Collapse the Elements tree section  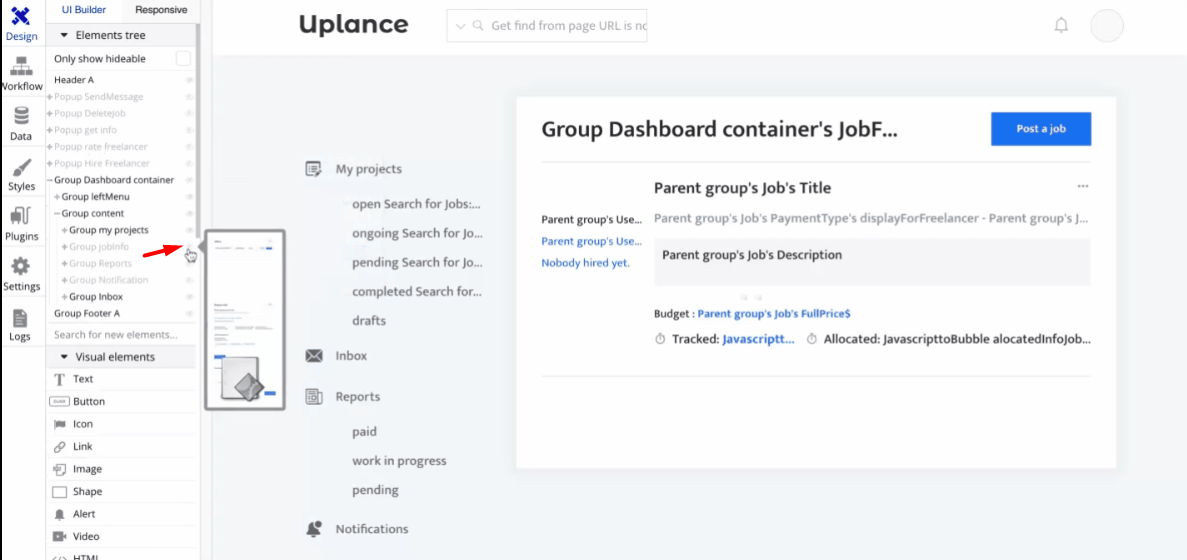tap(65, 35)
